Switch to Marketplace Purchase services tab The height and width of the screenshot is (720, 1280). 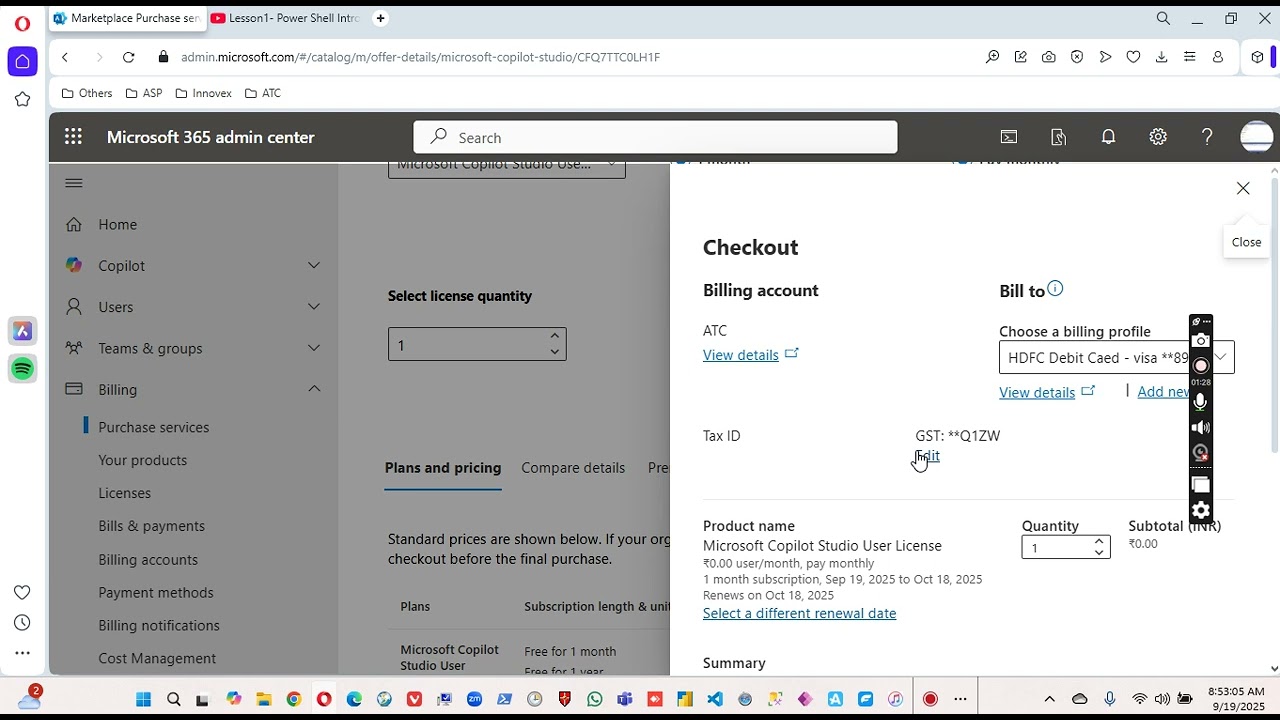click(x=126, y=18)
